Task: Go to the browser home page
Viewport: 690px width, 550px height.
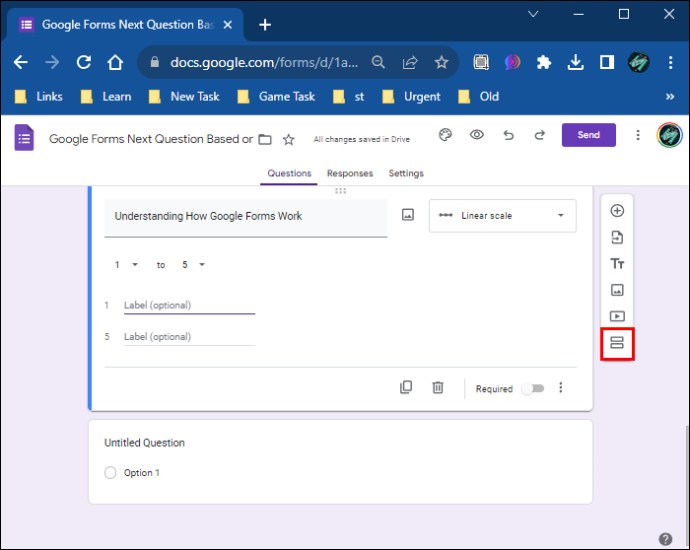Action: tap(115, 62)
